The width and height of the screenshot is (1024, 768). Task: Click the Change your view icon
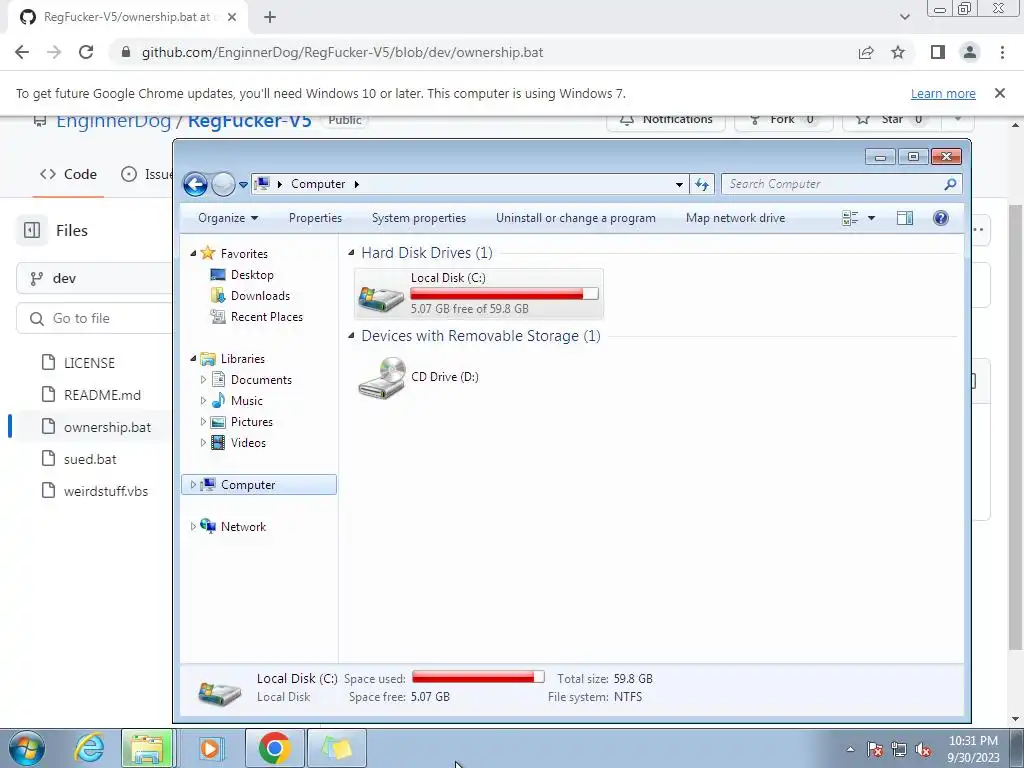850,218
